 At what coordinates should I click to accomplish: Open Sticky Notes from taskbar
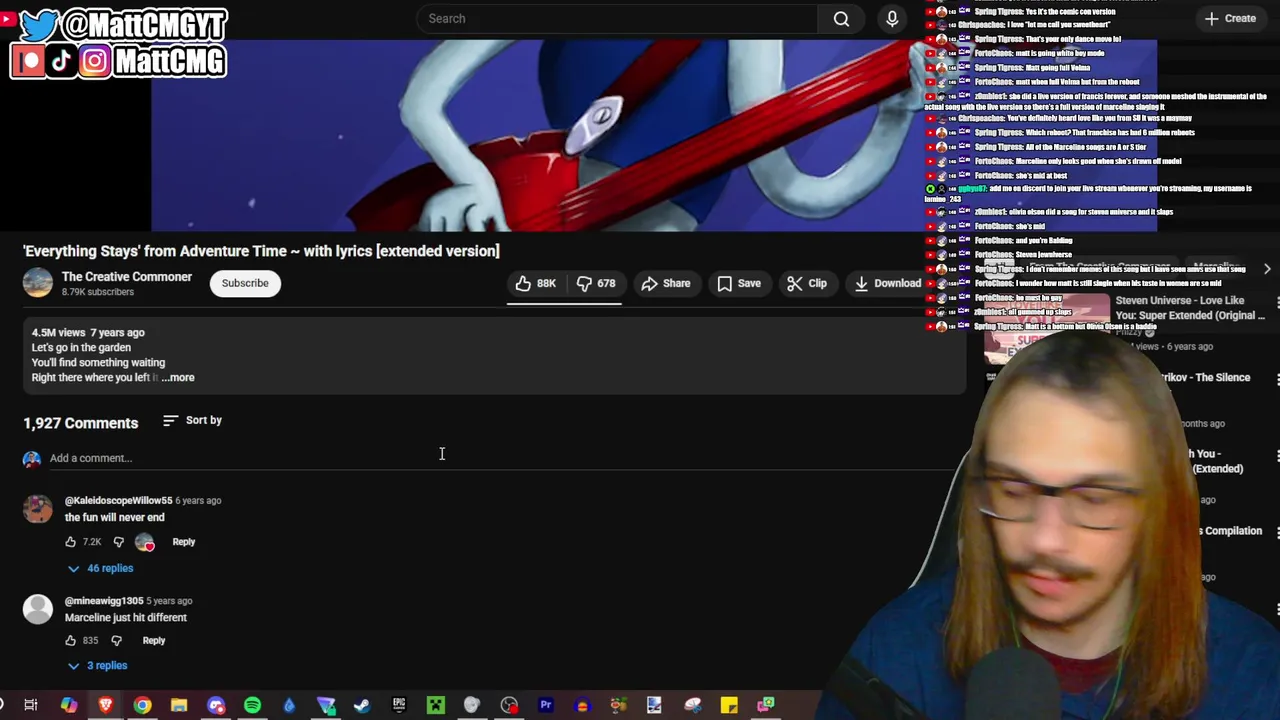click(729, 705)
